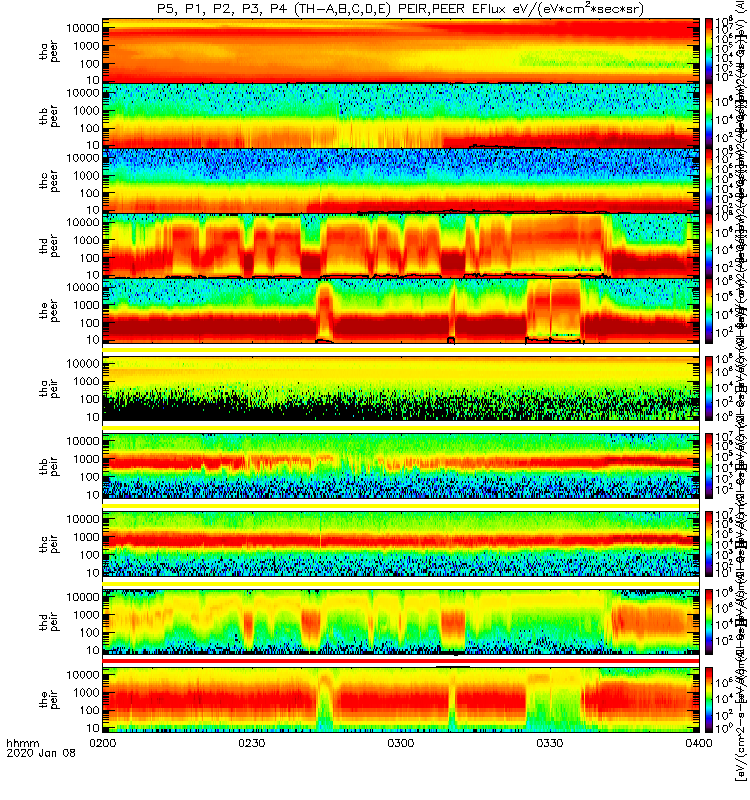This screenshot has height=800, width=750.
Task: Click the 'tha peer' y-axis label
Action: click(x=49, y=52)
